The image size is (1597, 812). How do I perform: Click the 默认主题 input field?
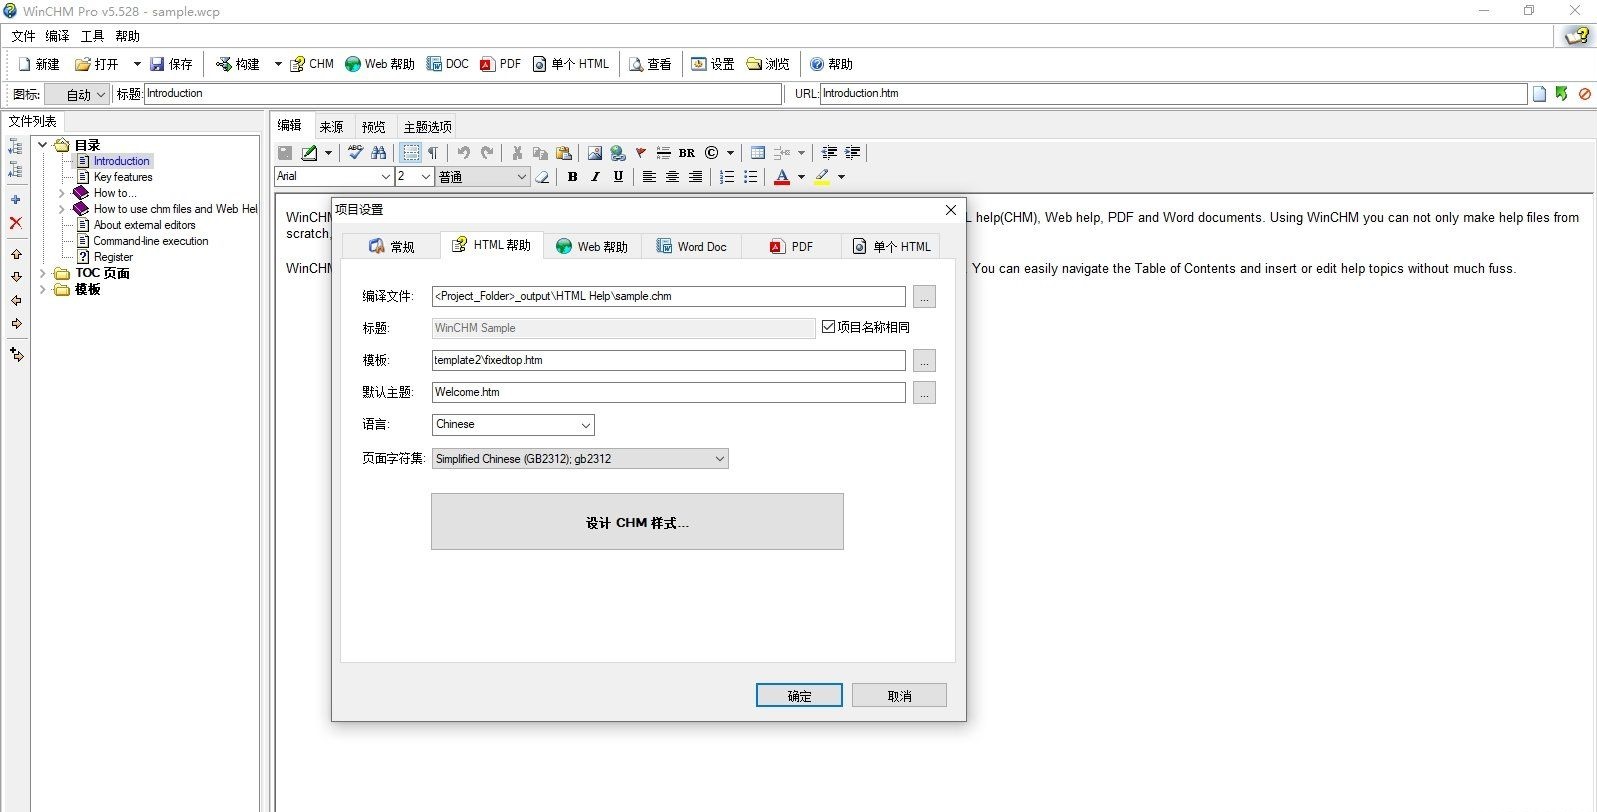669,393
